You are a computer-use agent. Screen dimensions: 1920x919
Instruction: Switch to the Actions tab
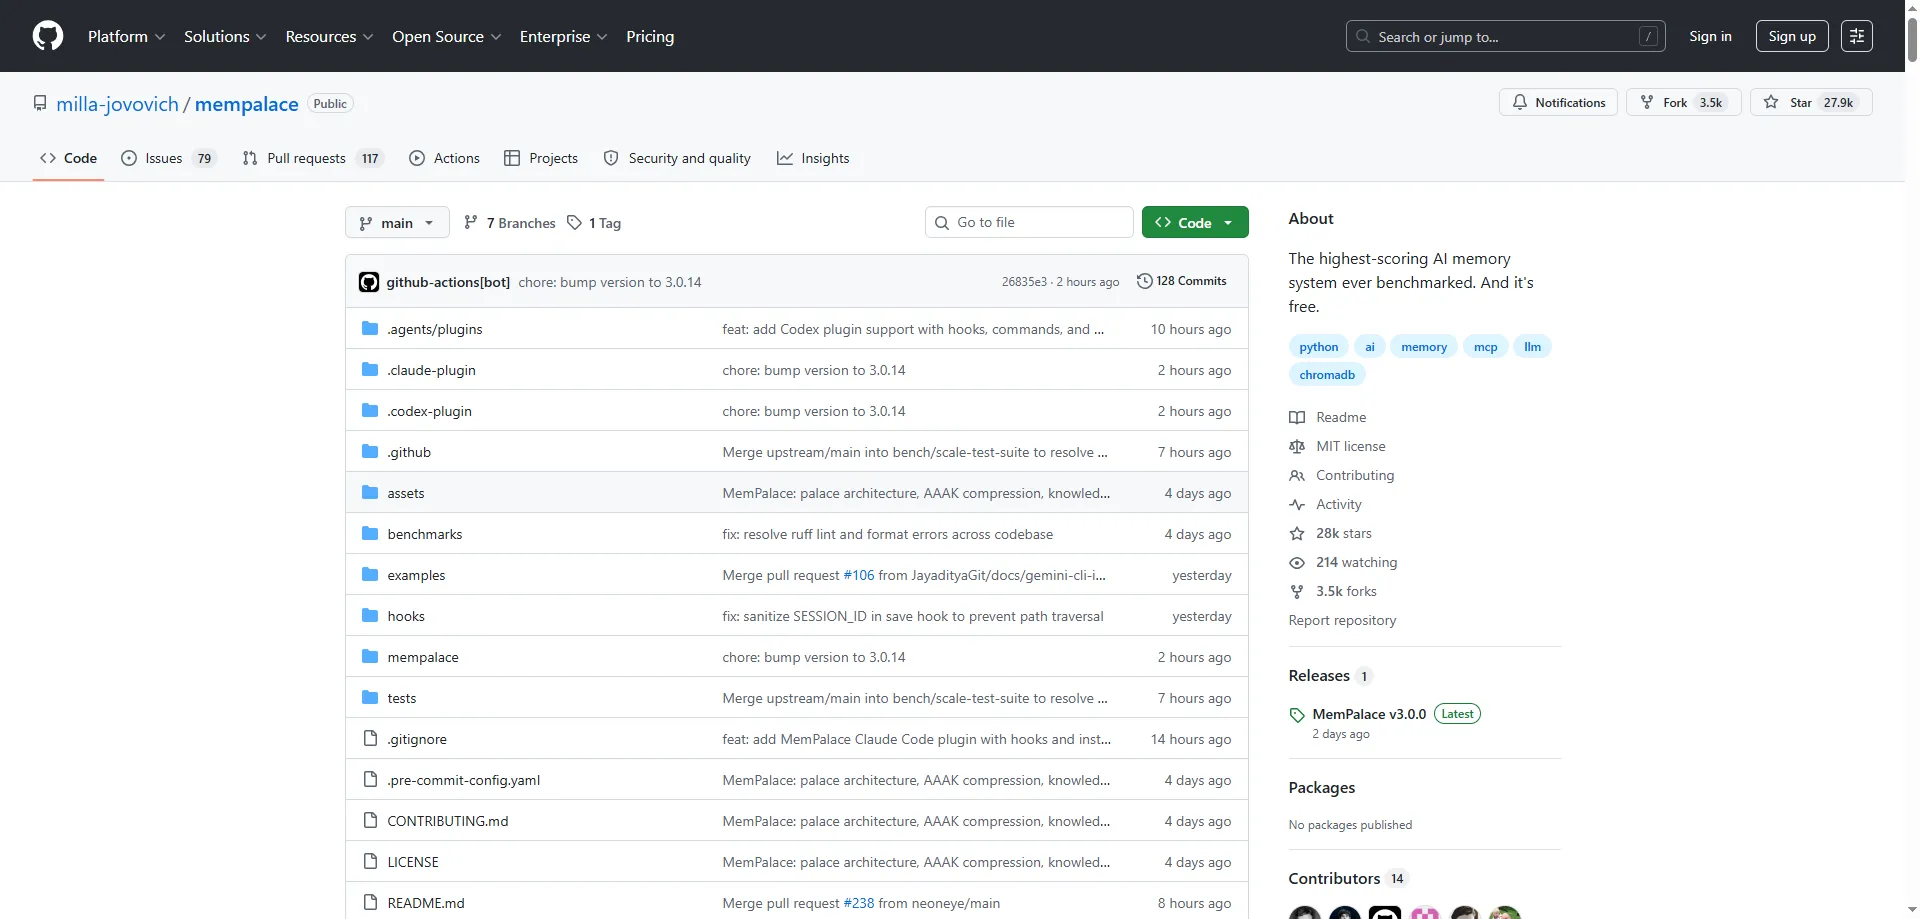pos(445,158)
